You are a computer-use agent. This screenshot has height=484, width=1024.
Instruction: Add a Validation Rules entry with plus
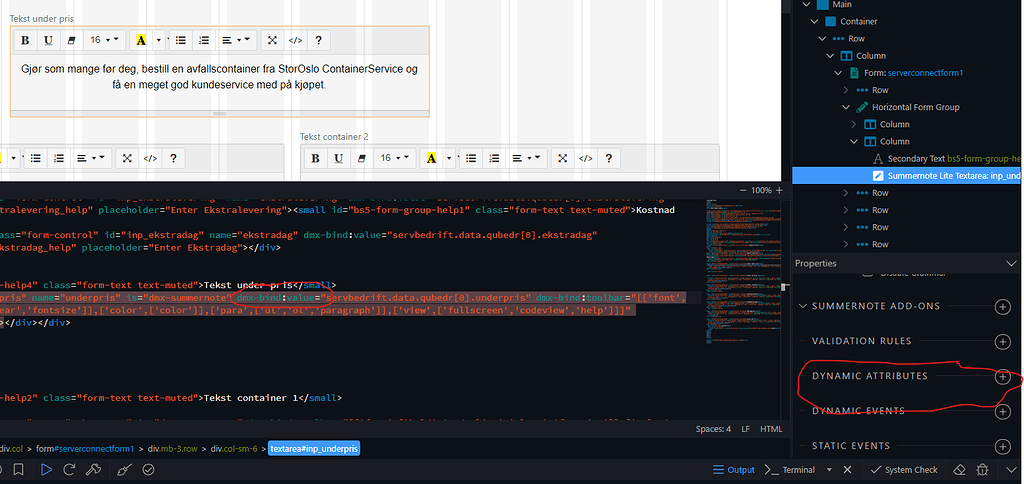pos(1002,341)
